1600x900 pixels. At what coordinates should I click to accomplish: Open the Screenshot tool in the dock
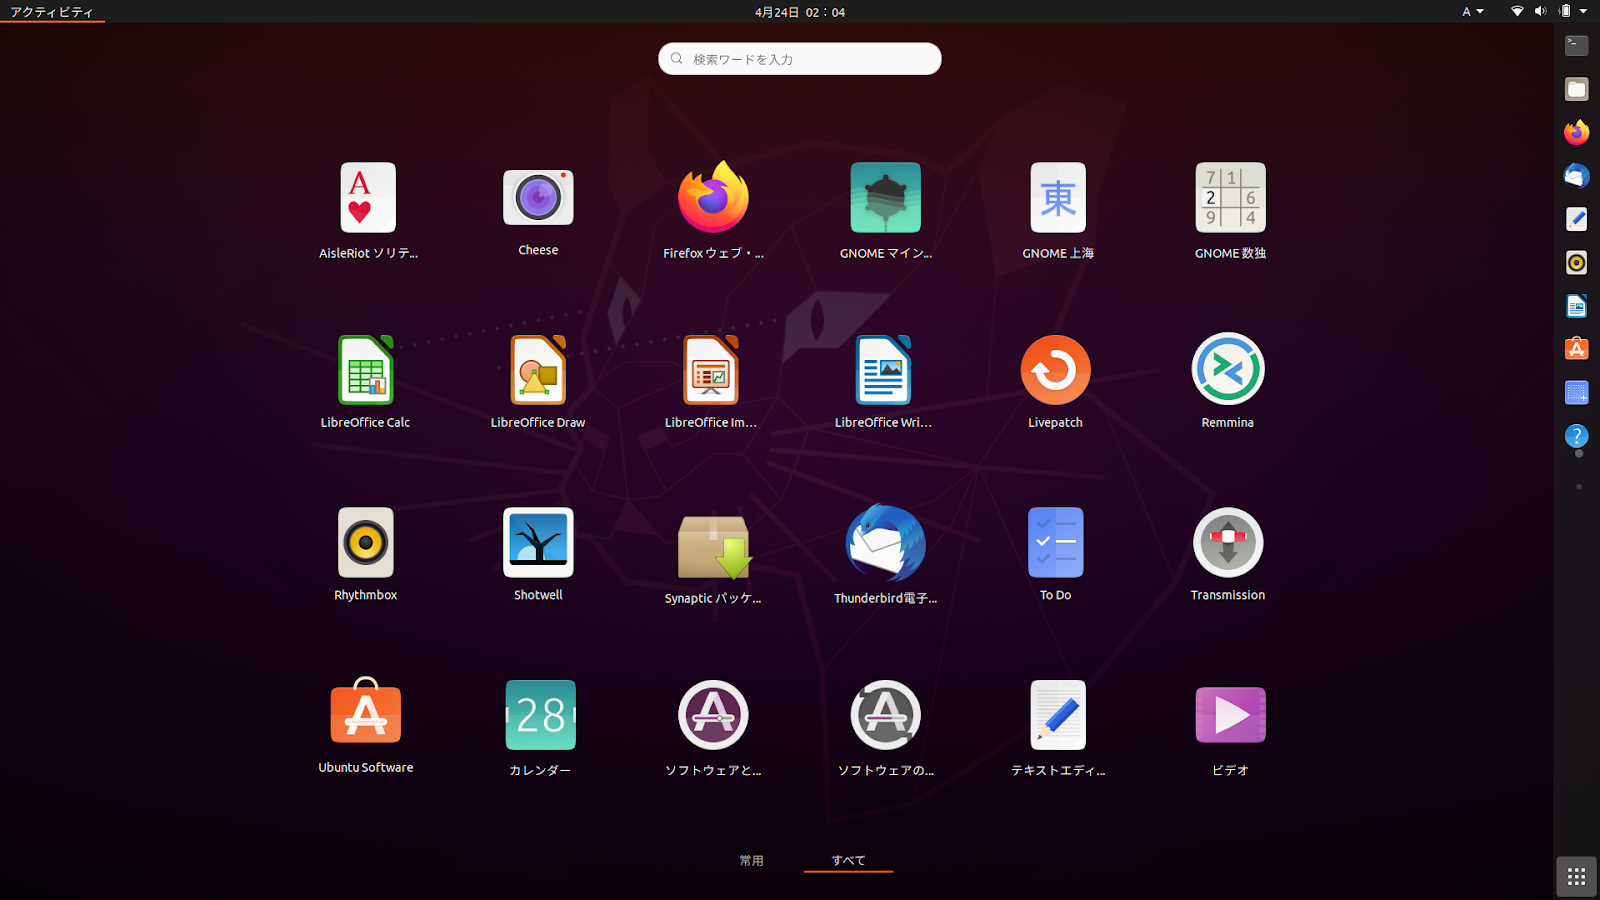coord(1577,392)
